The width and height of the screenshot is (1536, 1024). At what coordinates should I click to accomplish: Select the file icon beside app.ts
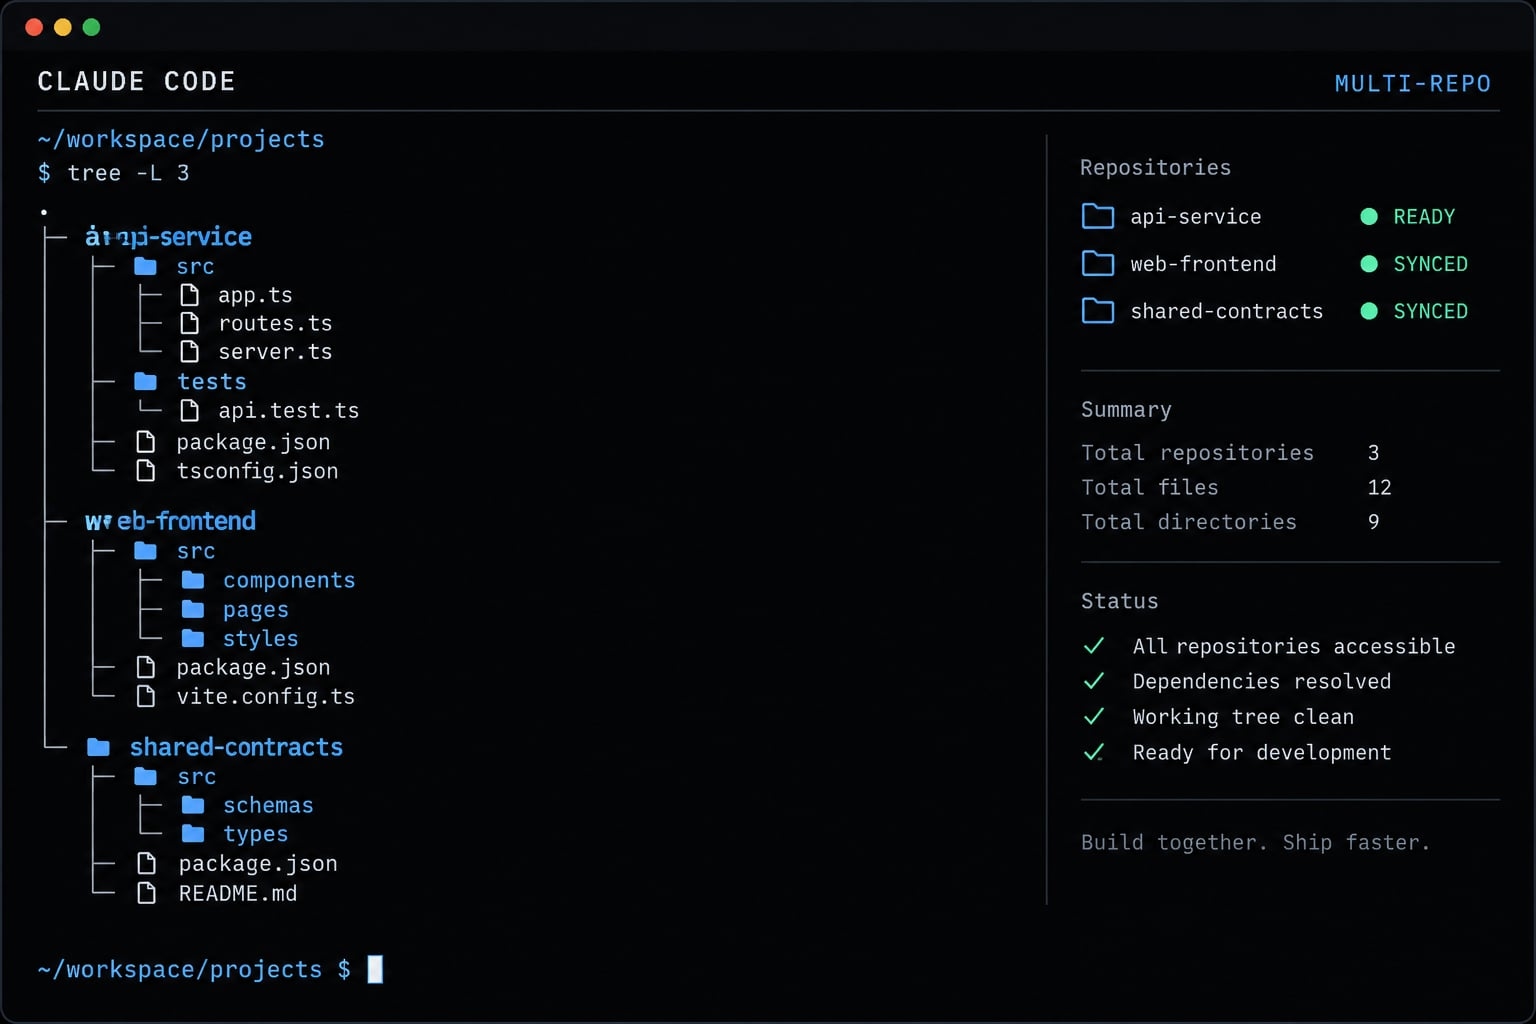[x=189, y=295]
